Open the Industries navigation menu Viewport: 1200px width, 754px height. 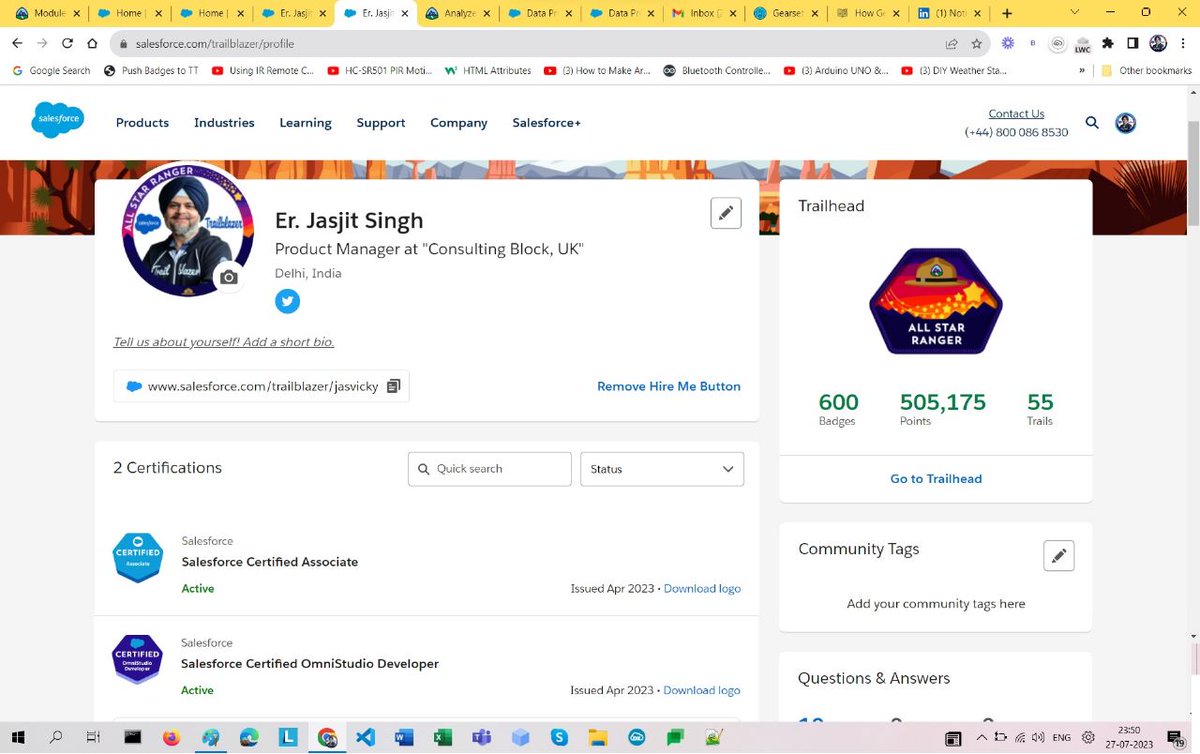(x=224, y=123)
